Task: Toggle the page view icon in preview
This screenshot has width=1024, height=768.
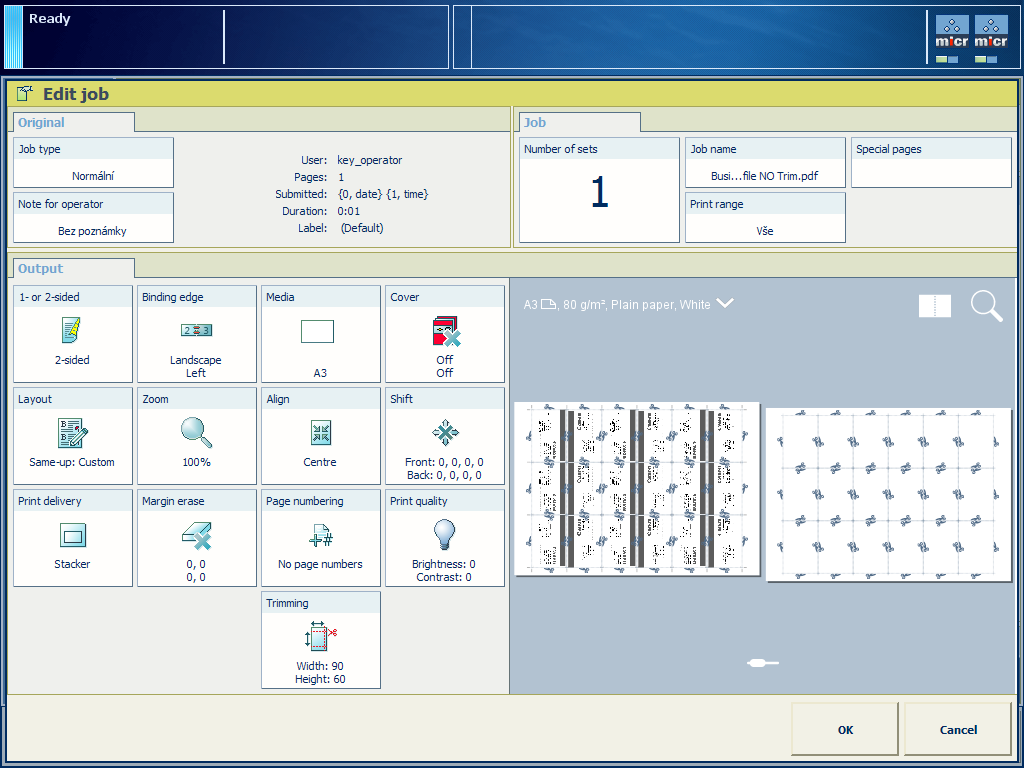Action: click(935, 306)
